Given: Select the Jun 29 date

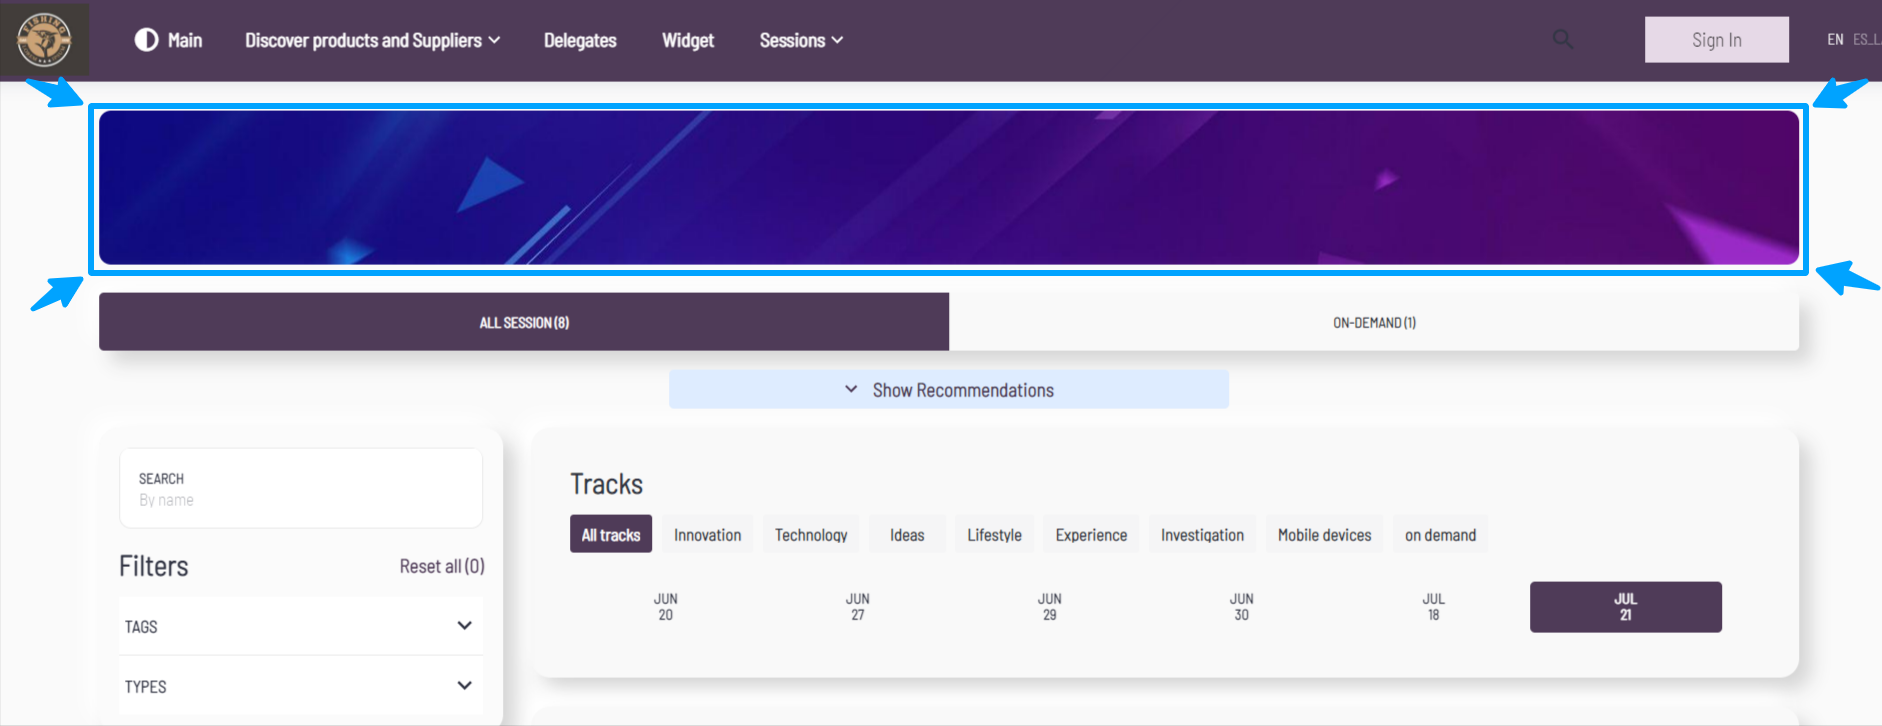Looking at the screenshot, I should pyautogui.click(x=1049, y=607).
